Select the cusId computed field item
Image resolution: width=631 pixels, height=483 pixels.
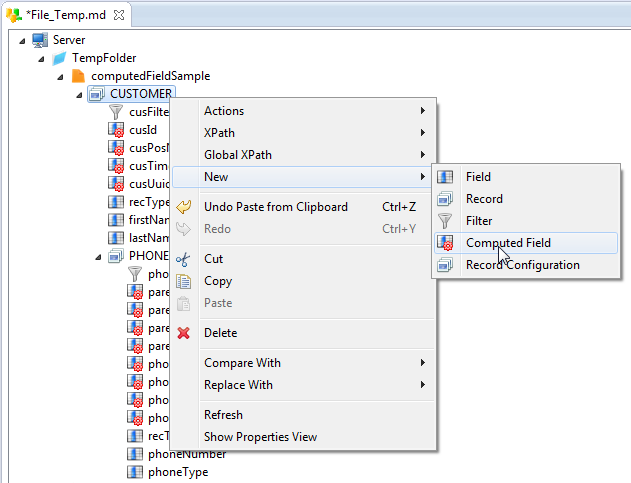(143, 130)
